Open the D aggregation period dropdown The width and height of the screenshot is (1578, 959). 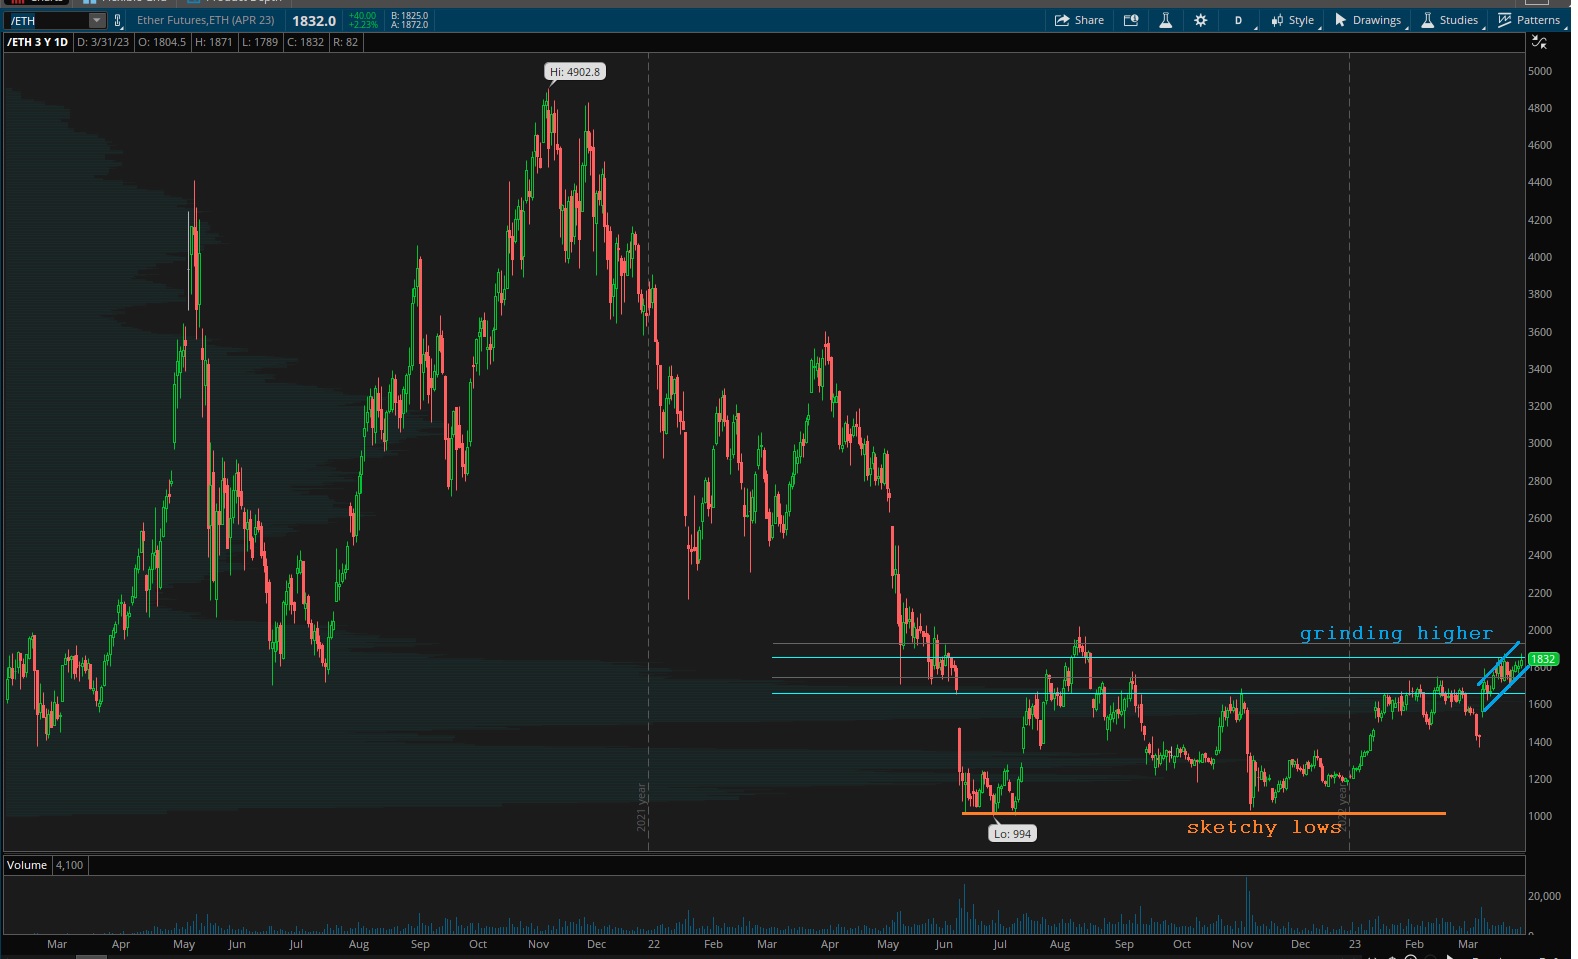1239,20
